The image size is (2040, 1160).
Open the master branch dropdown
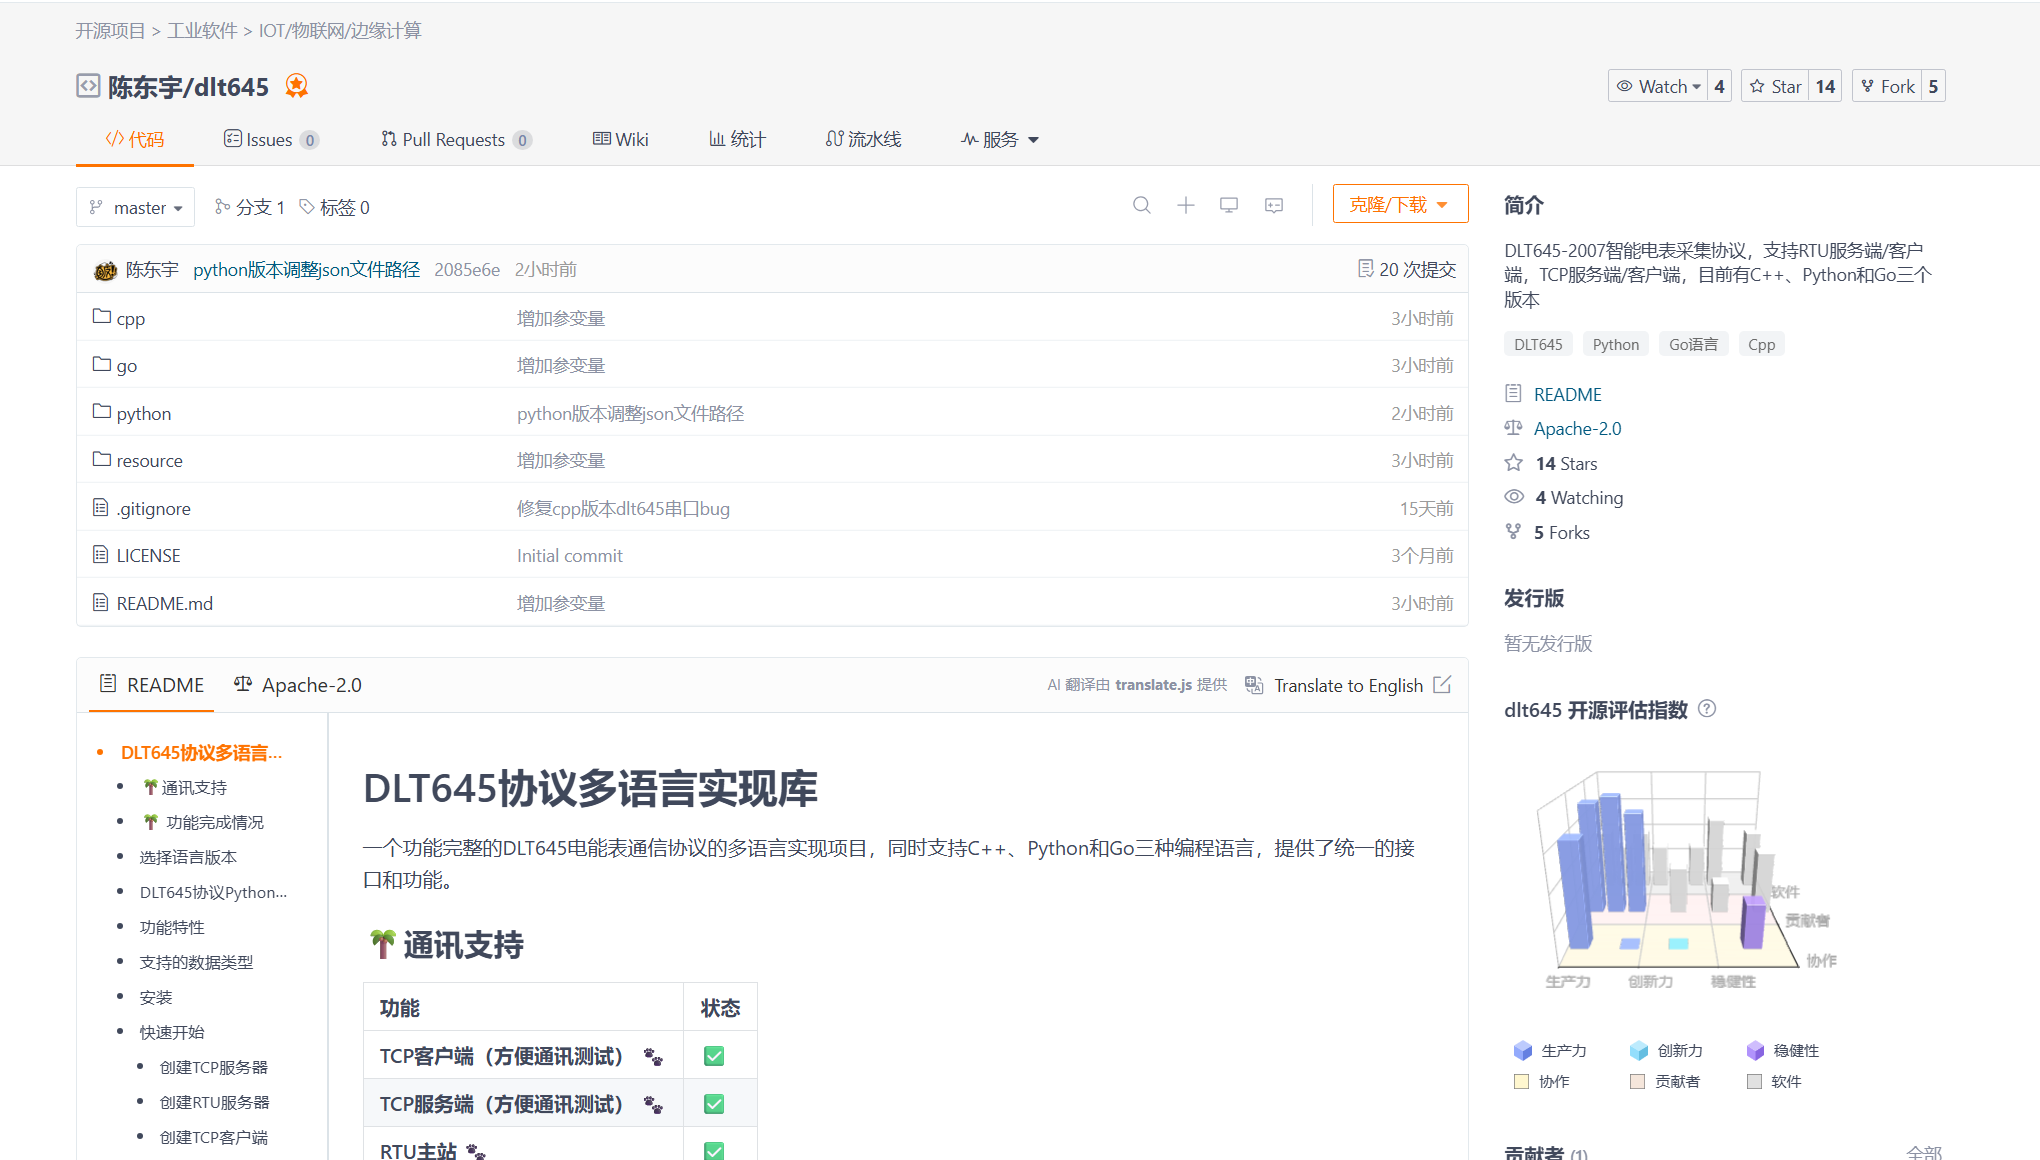tap(135, 207)
